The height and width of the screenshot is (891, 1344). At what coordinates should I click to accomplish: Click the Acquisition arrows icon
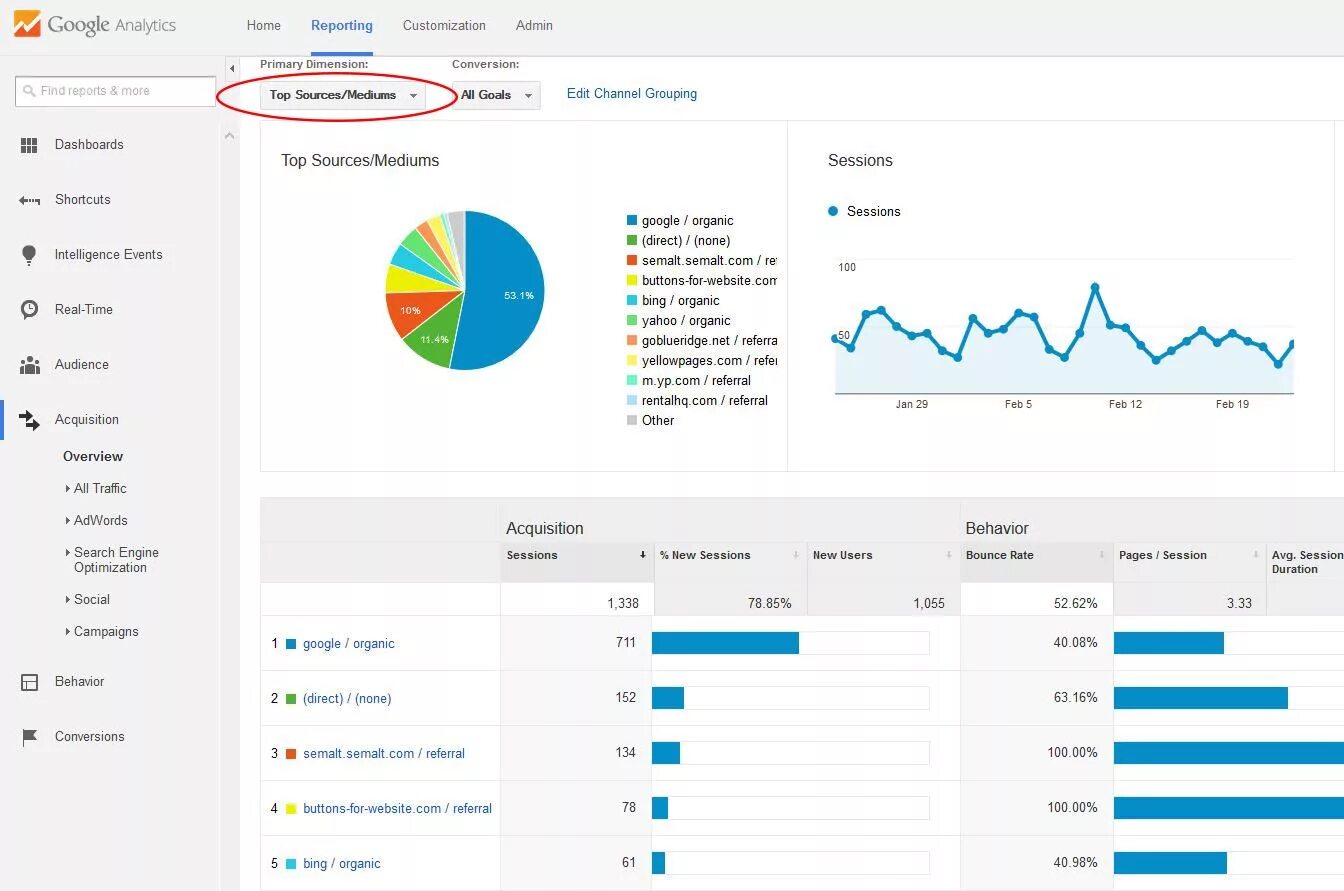click(x=29, y=420)
